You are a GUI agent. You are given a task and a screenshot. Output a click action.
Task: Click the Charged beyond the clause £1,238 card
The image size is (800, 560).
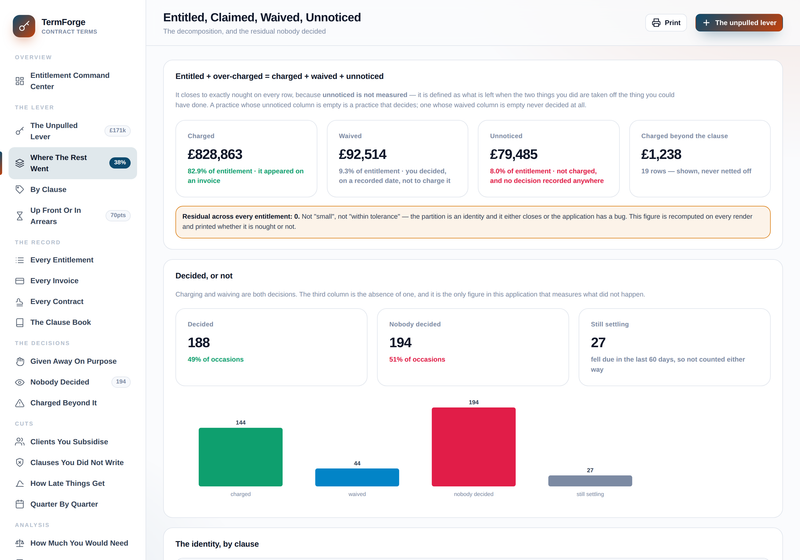click(x=699, y=159)
